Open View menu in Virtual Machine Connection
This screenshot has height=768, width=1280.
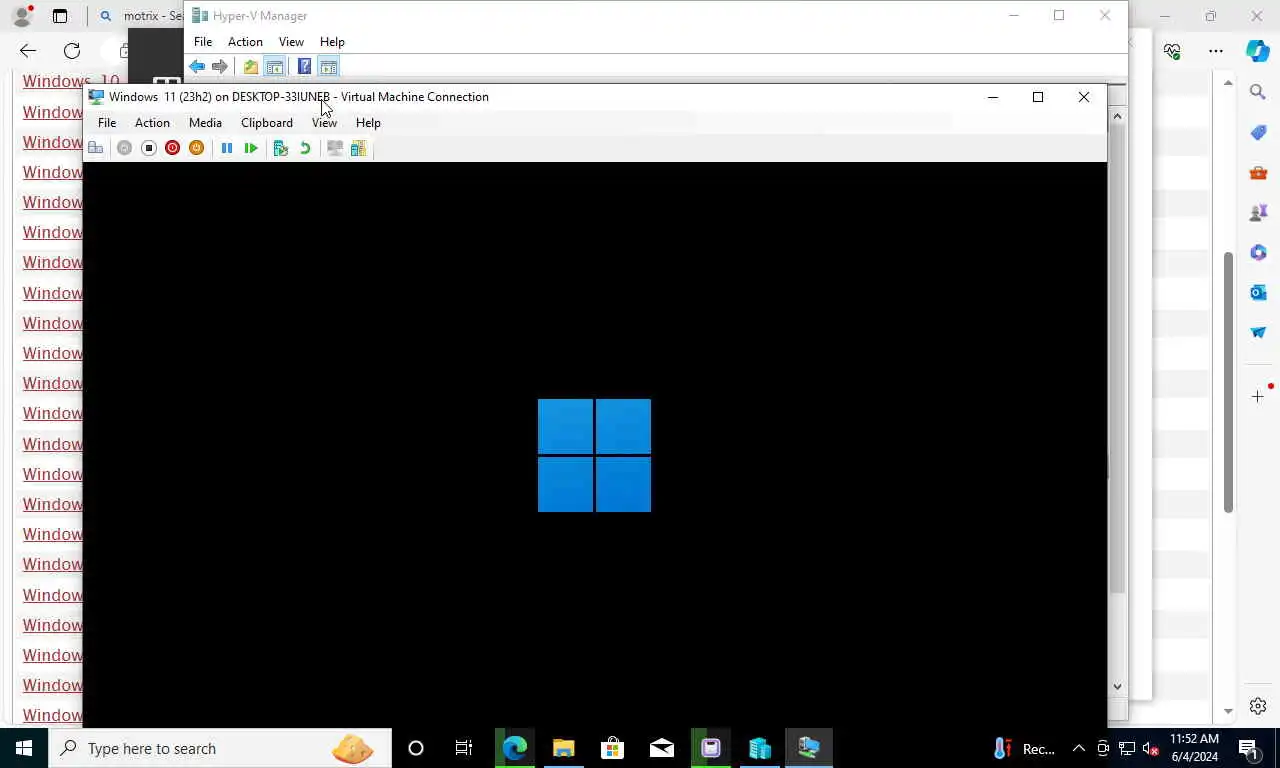324,123
